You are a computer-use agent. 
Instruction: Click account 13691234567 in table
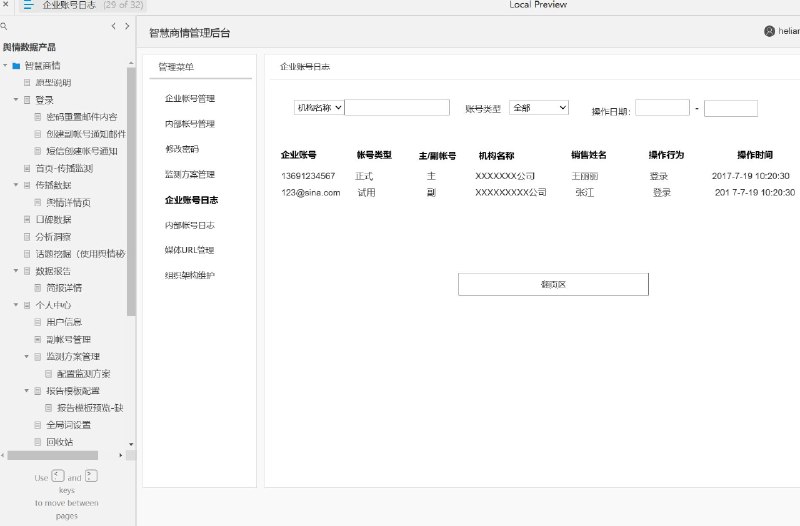tap(308, 176)
